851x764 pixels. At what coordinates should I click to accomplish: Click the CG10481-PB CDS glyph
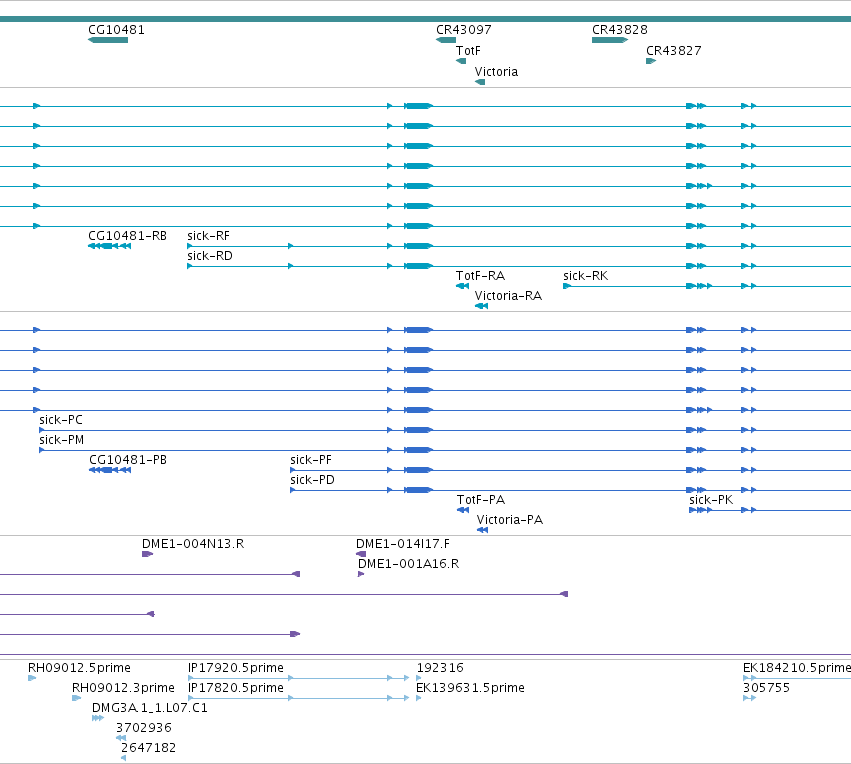[x=110, y=470]
